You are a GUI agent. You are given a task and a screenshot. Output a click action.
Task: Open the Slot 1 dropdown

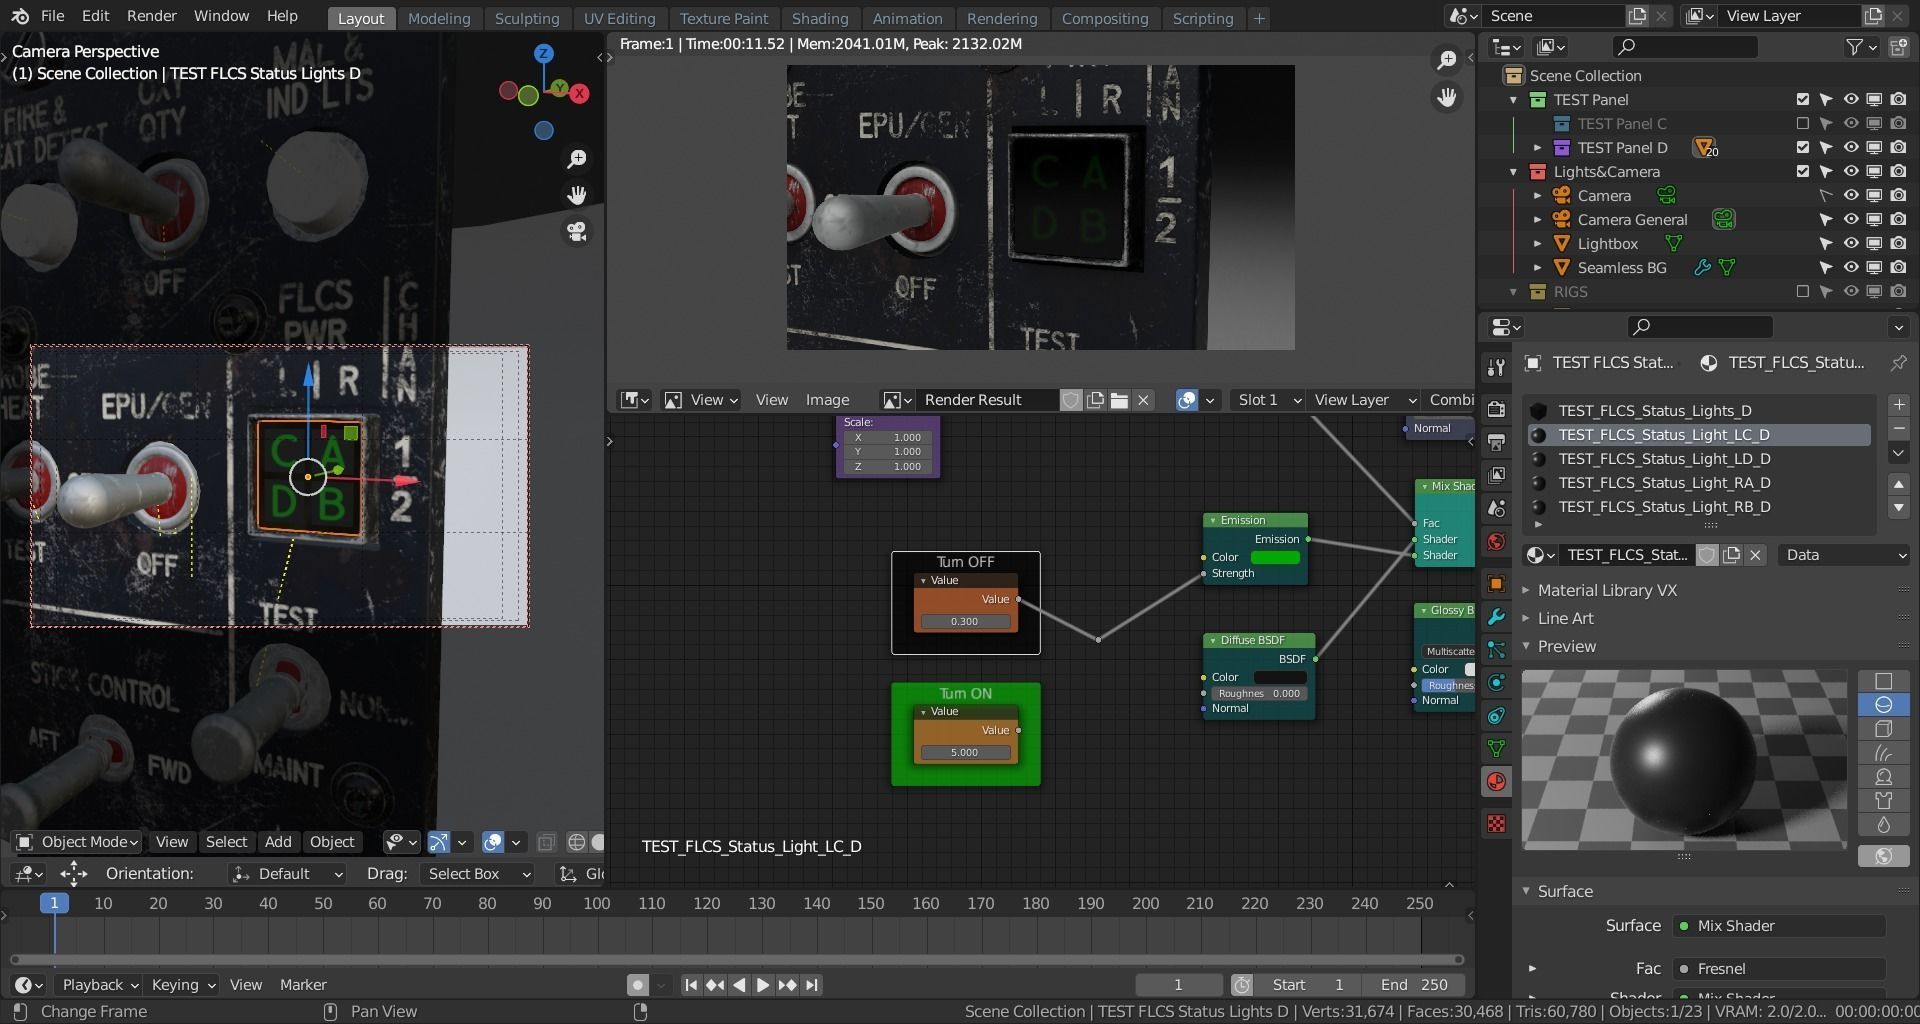point(1268,400)
